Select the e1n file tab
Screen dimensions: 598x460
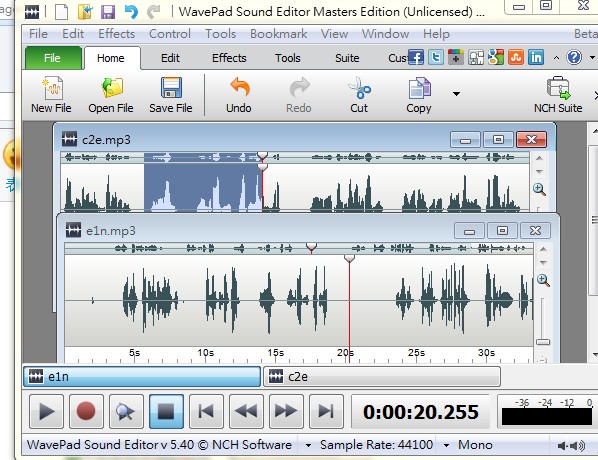point(142,377)
